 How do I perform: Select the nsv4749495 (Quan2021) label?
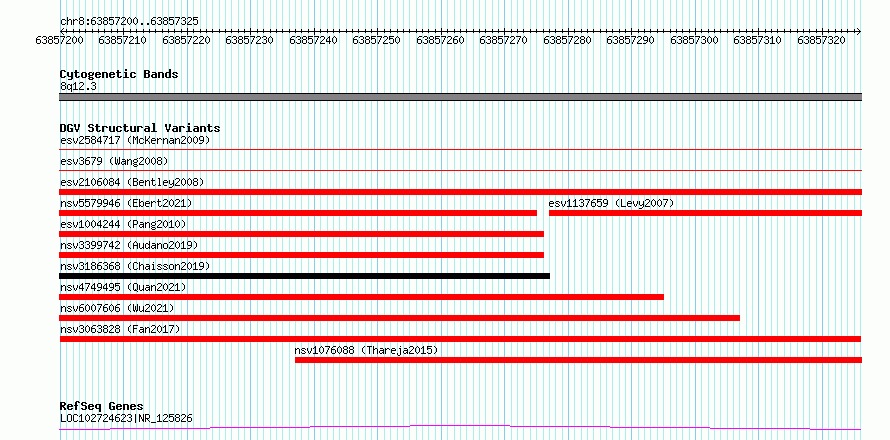[123, 287]
